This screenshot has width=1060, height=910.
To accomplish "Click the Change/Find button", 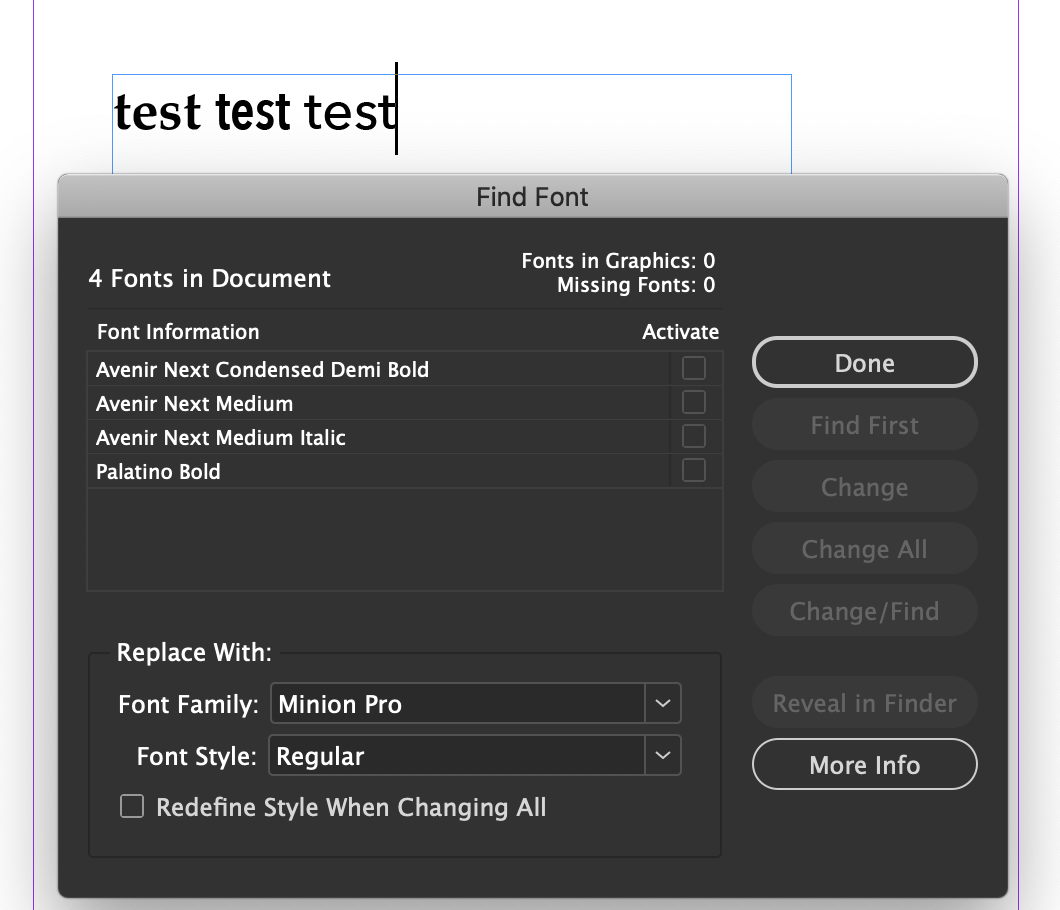I will pyautogui.click(x=864, y=610).
